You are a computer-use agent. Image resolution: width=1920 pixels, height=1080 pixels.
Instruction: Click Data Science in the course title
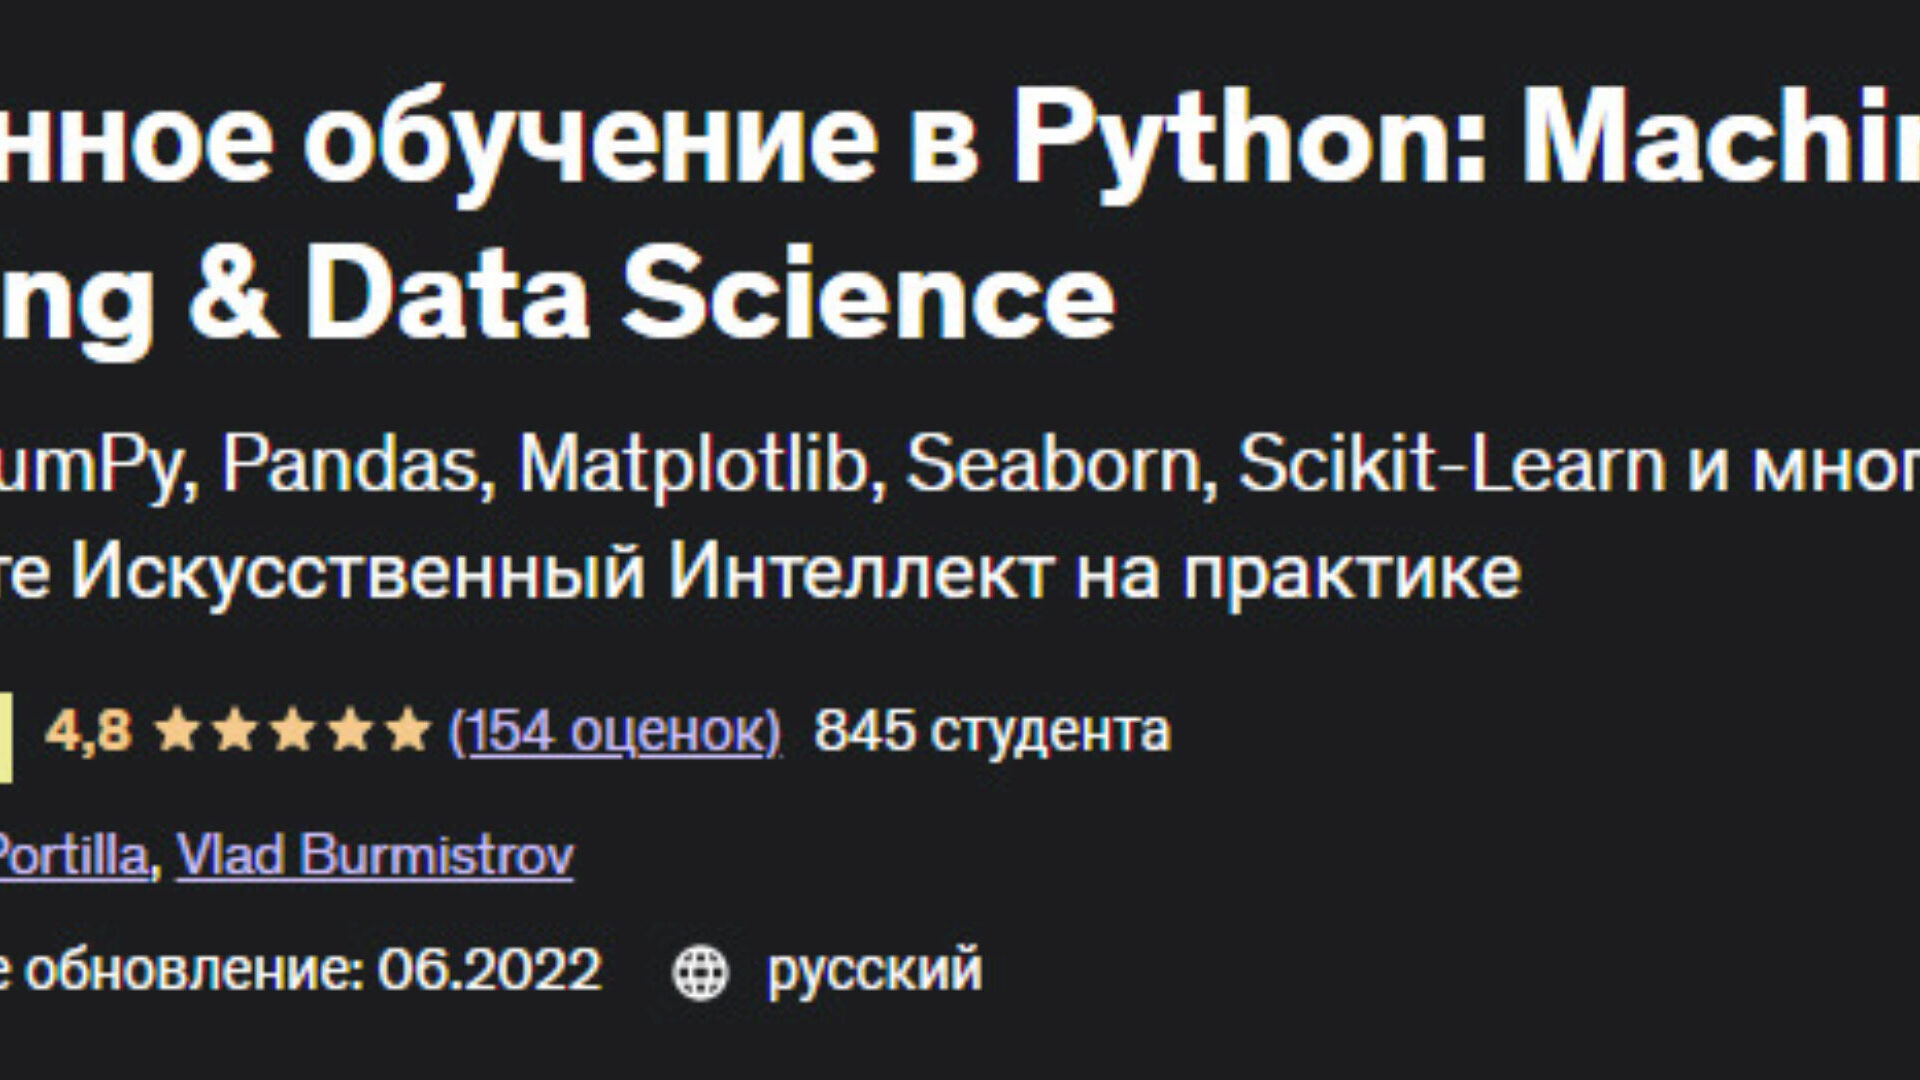click(712, 295)
